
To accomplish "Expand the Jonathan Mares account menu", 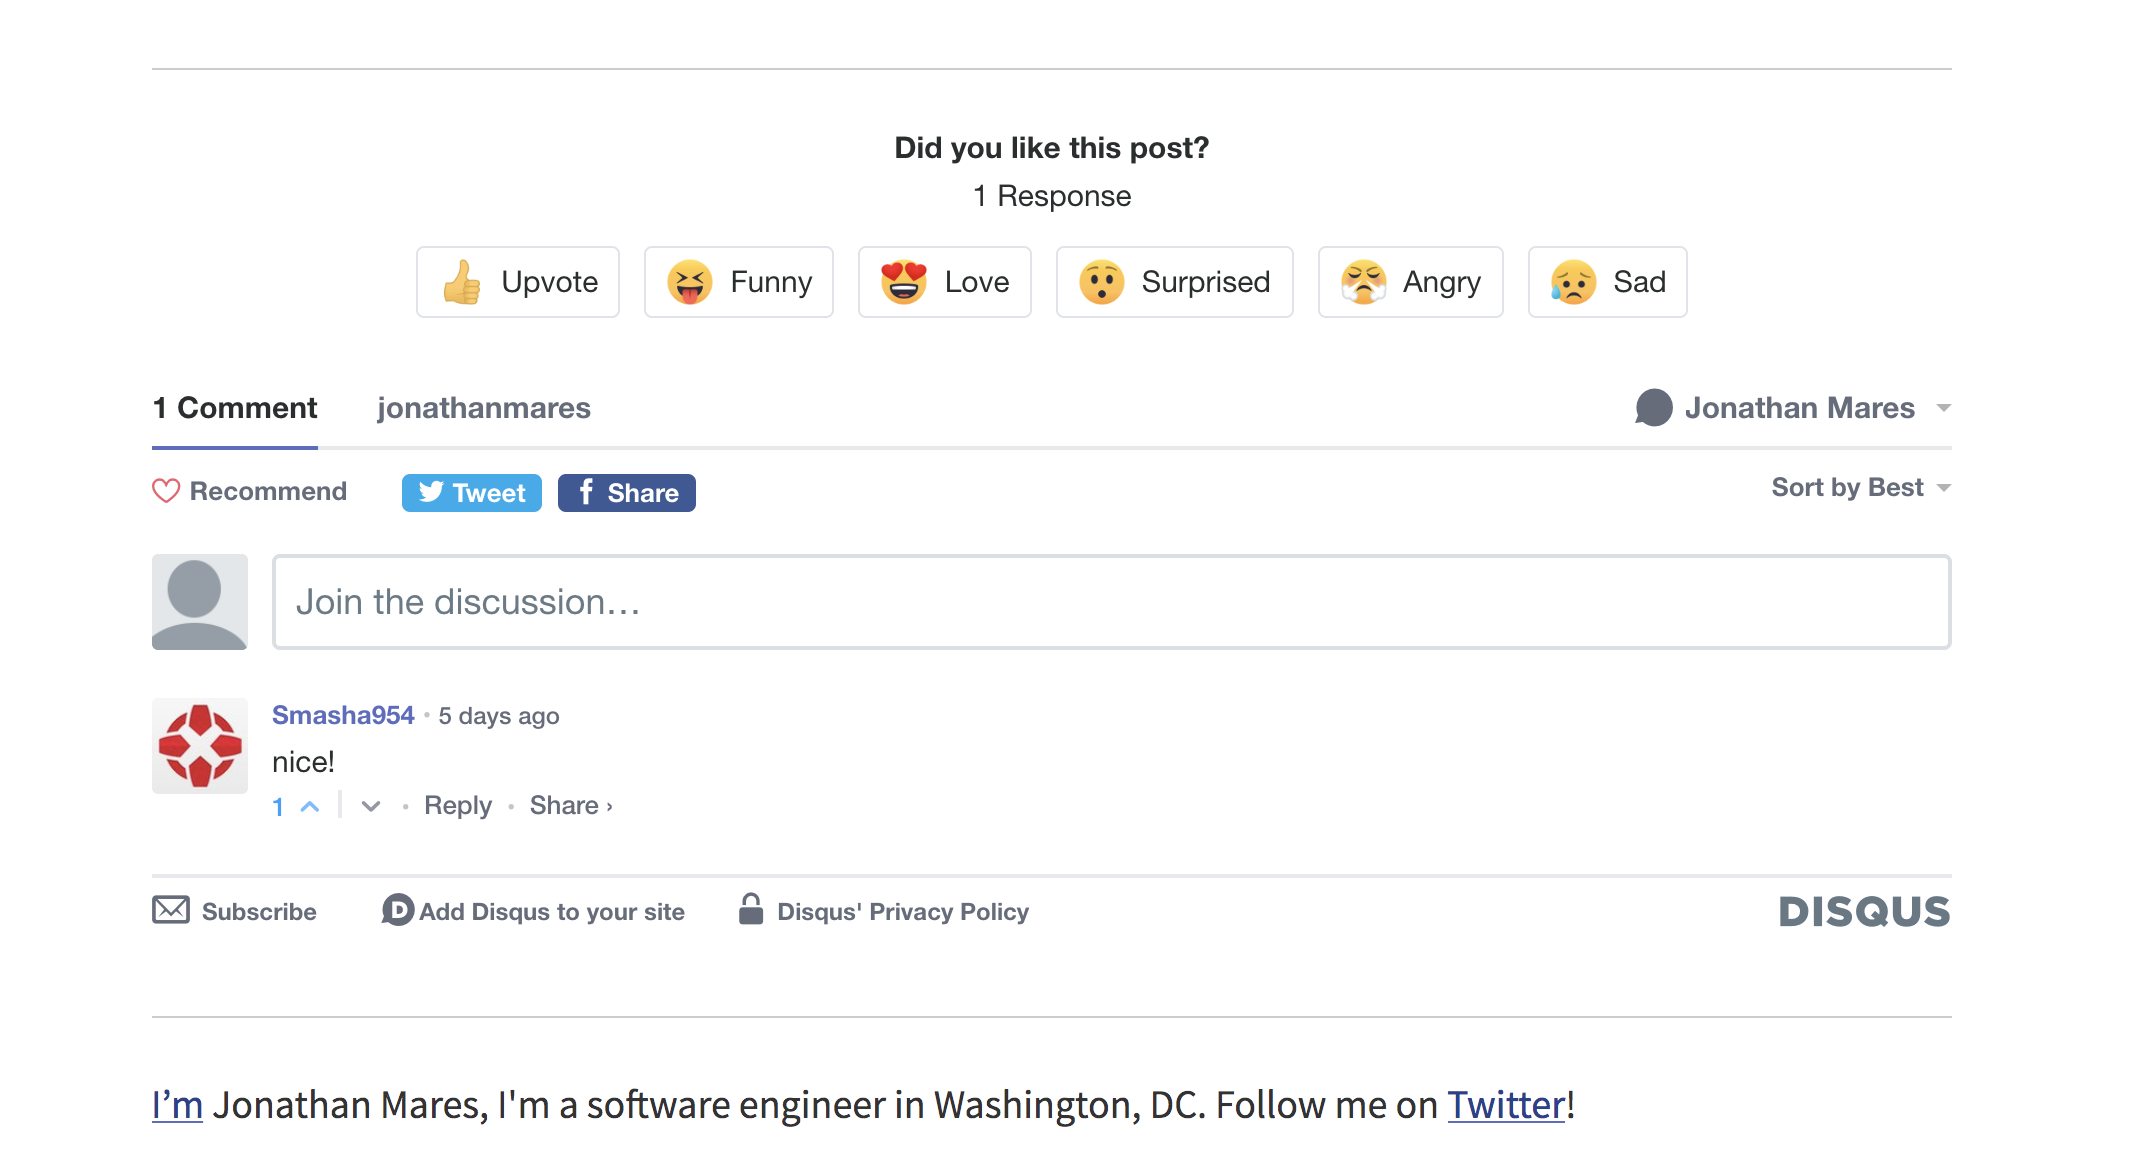I will (x=1800, y=408).
